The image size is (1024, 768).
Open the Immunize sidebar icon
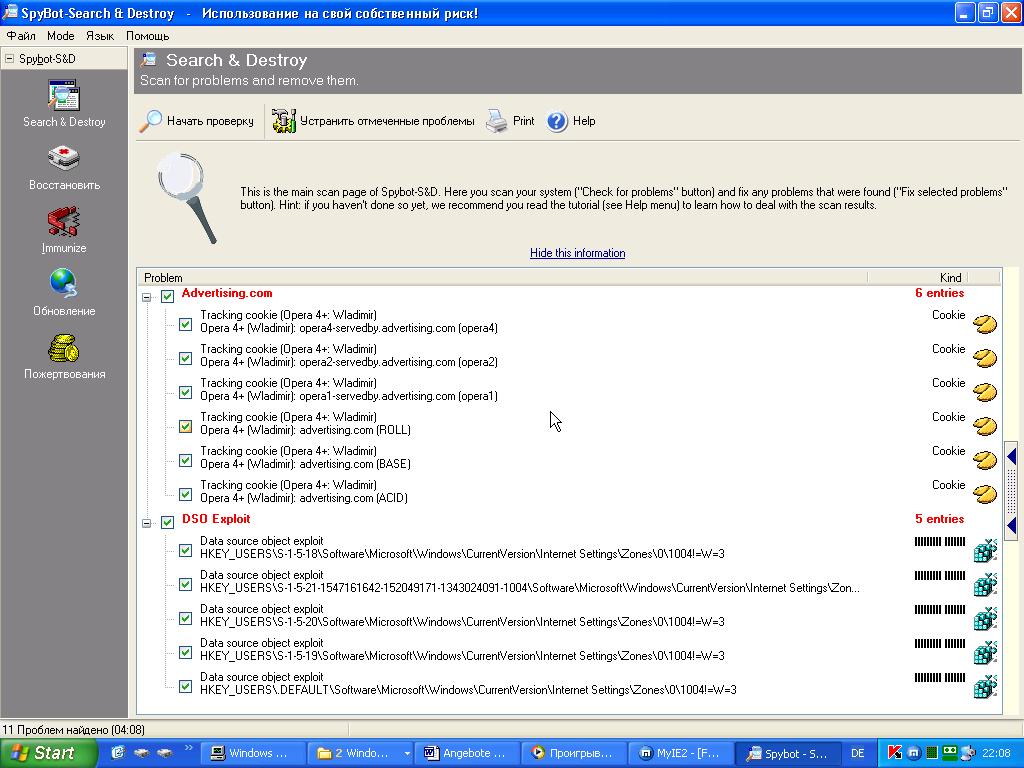(x=63, y=221)
